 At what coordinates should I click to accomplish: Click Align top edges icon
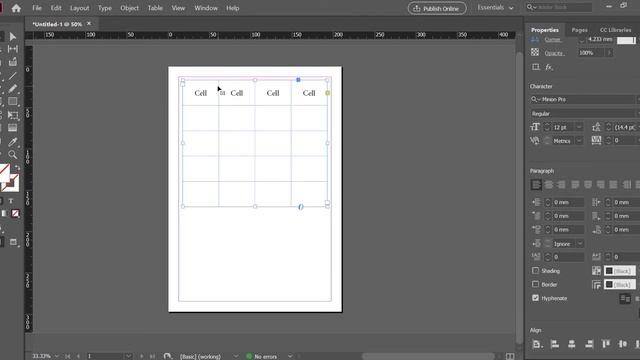coord(606,344)
